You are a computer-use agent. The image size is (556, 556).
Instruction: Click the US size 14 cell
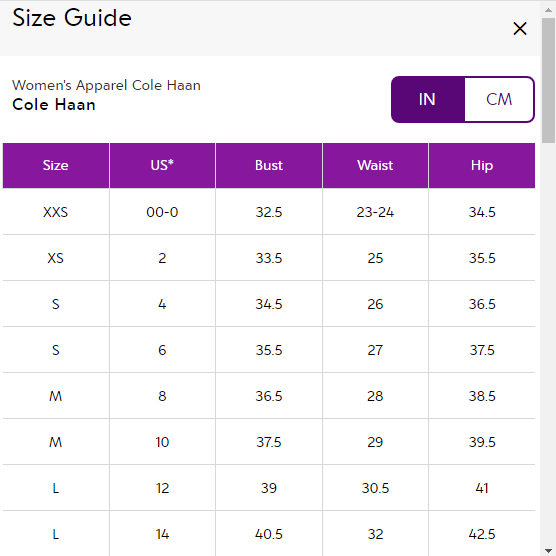162,534
